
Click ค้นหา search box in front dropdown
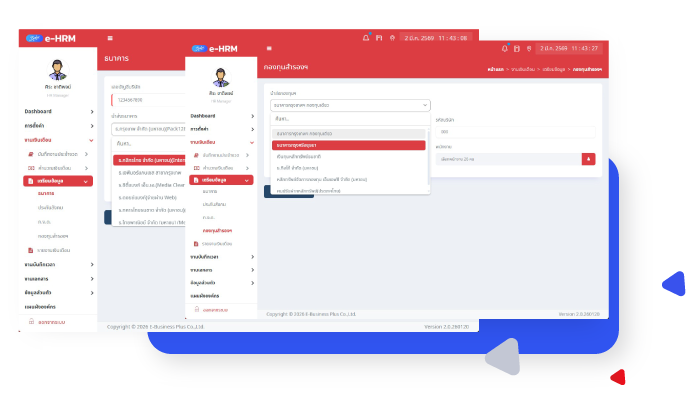350,119
